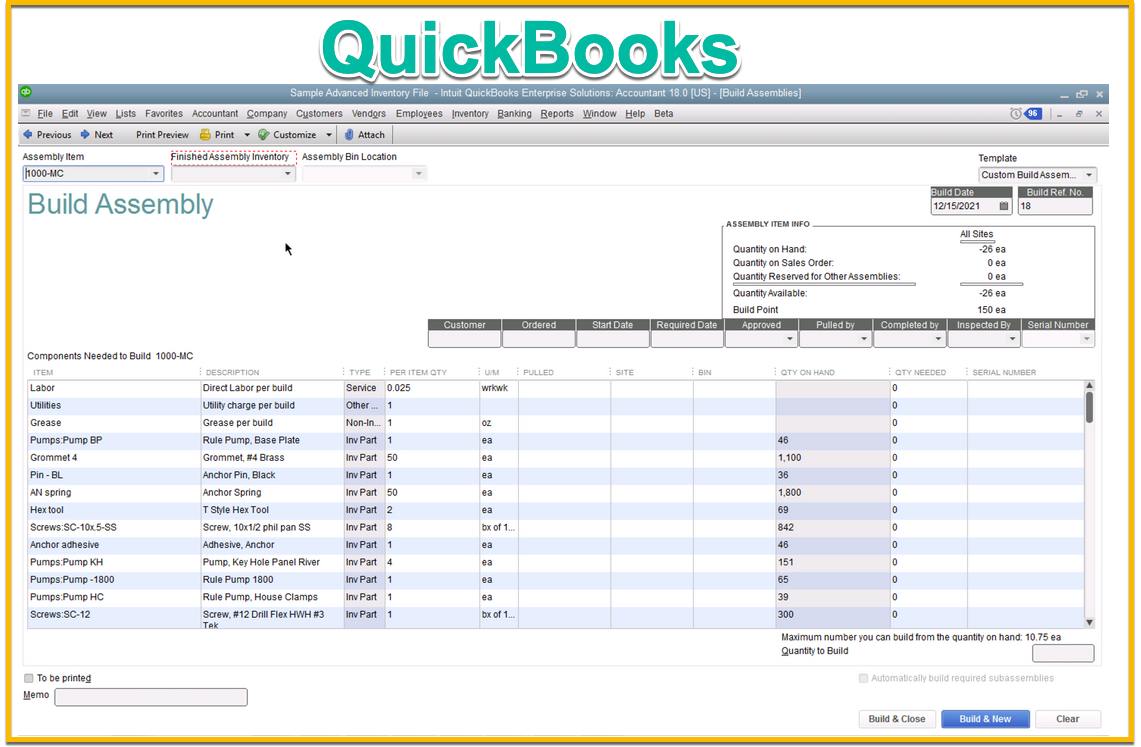Select the Grommet 4 item cell
This screenshot has height=747, width=1141.
pos(114,458)
